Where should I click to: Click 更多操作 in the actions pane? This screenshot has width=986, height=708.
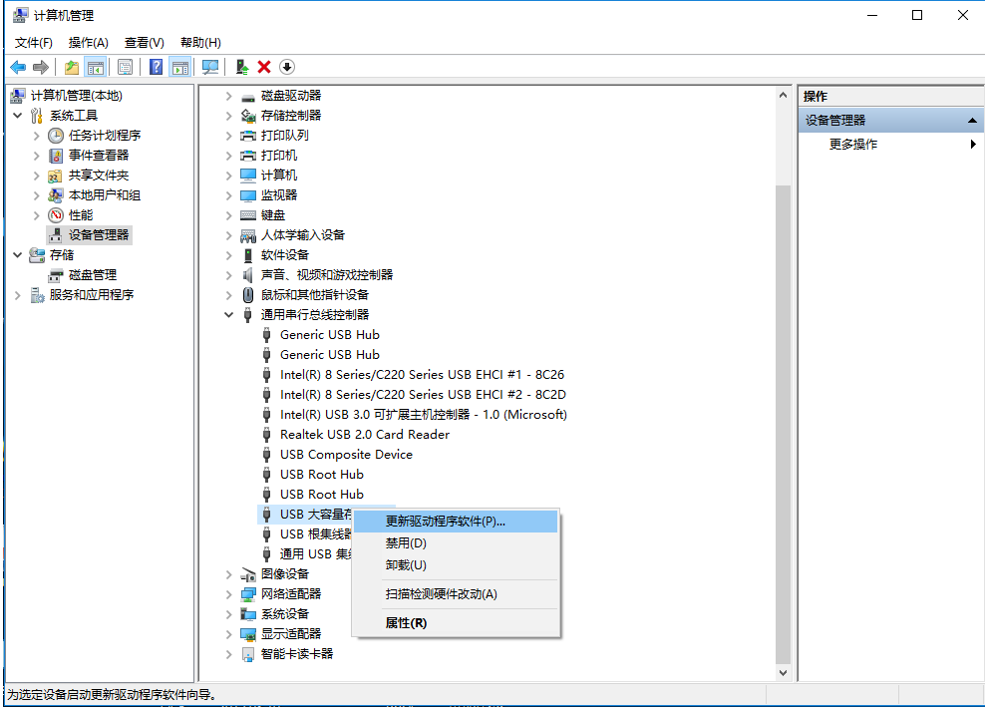(x=853, y=144)
